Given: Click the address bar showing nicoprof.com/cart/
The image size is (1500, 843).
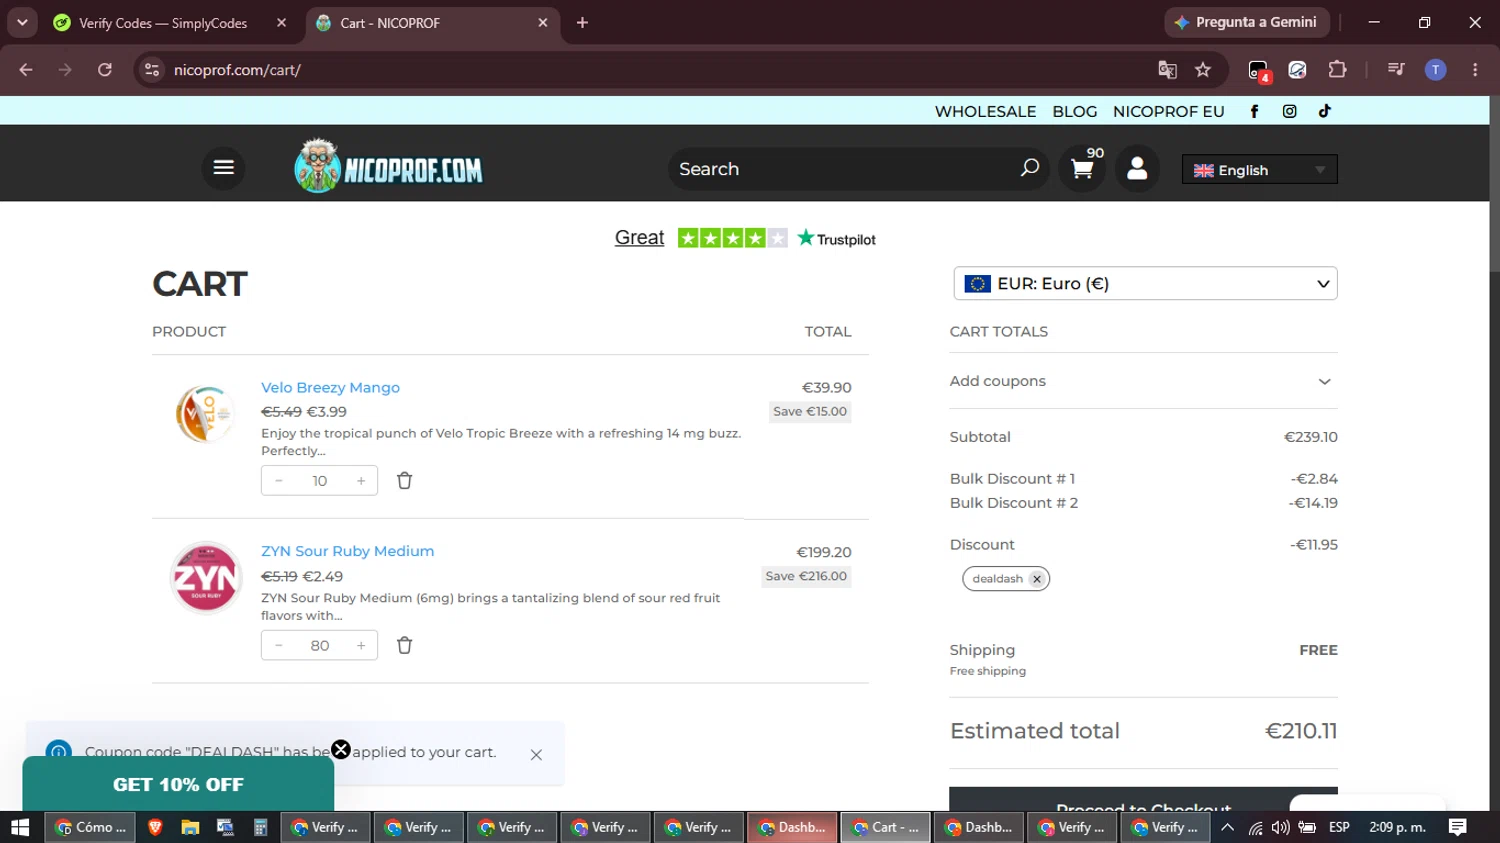Looking at the screenshot, I should (640, 70).
